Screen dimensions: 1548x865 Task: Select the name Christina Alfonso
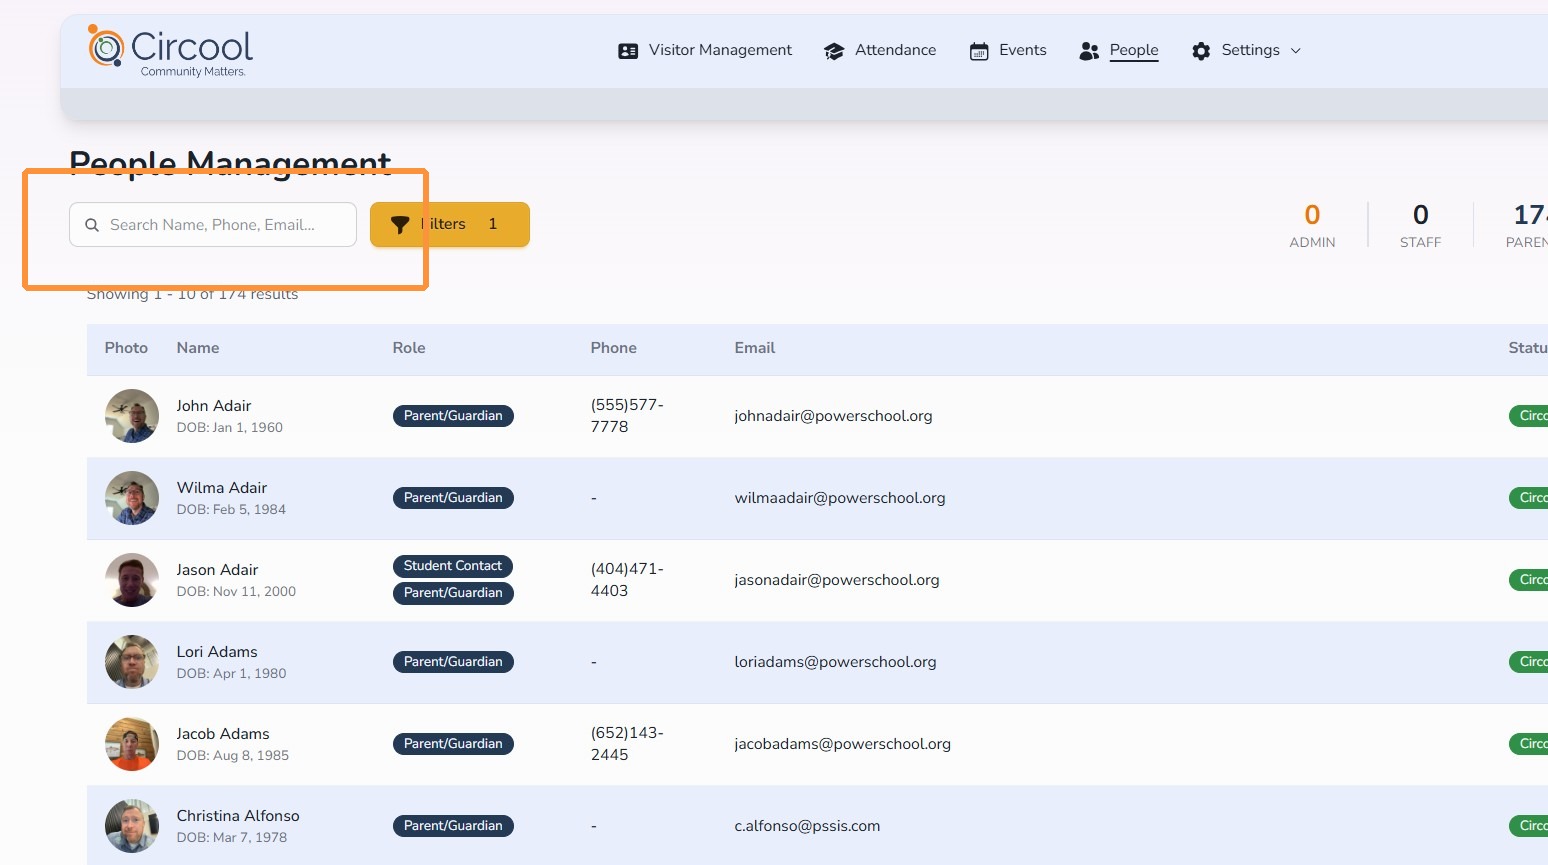pos(238,816)
